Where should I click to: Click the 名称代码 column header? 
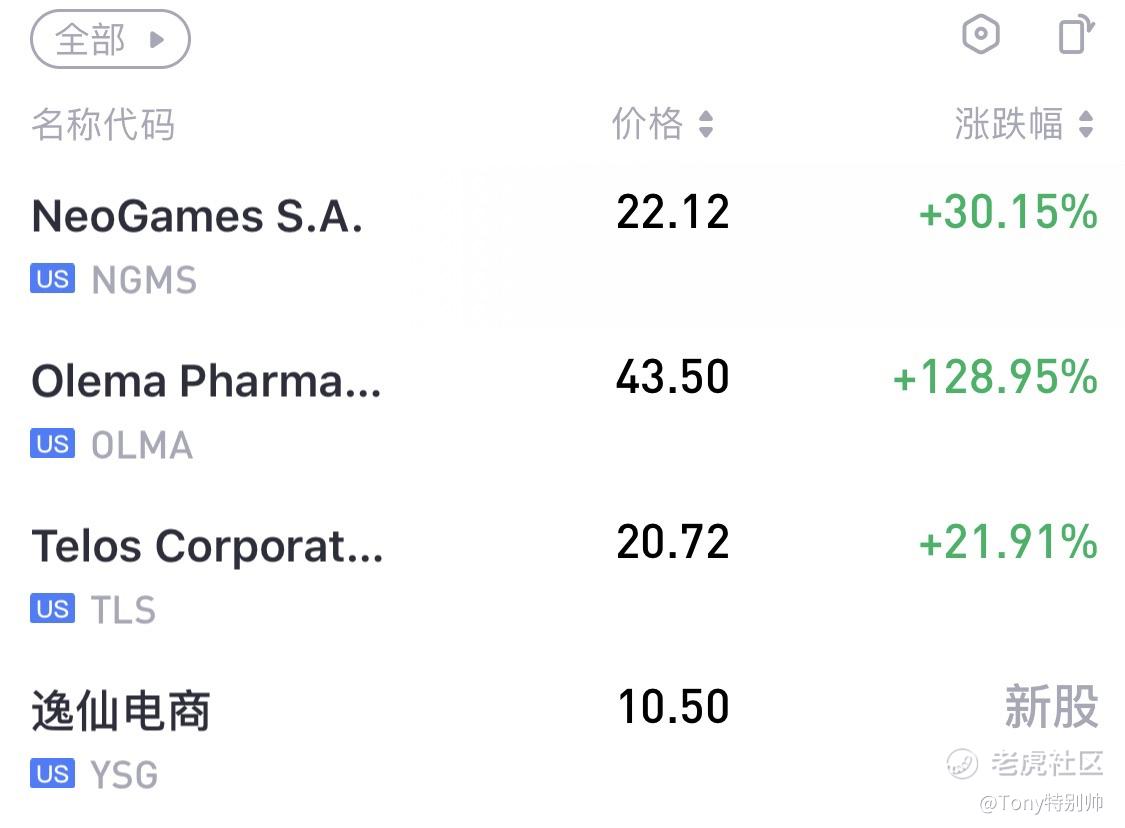[103, 124]
